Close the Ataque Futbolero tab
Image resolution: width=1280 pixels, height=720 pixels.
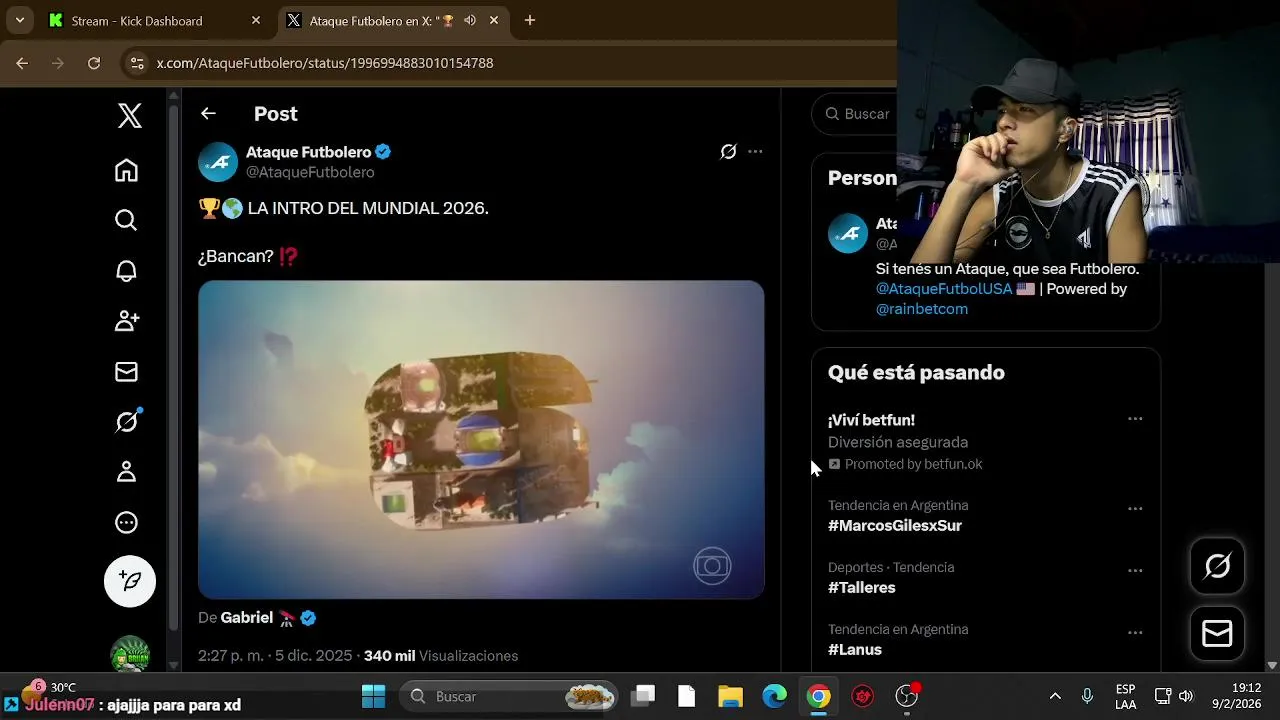[x=494, y=20]
